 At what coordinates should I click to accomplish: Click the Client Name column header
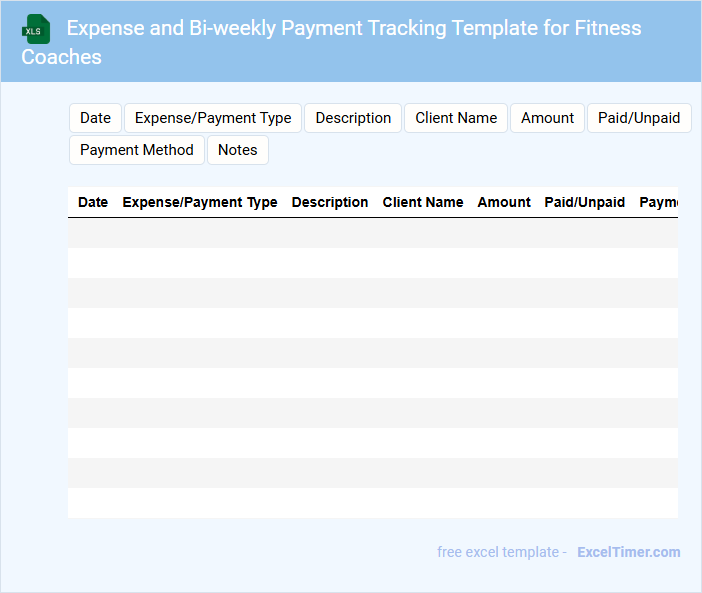[x=423, y=202]
